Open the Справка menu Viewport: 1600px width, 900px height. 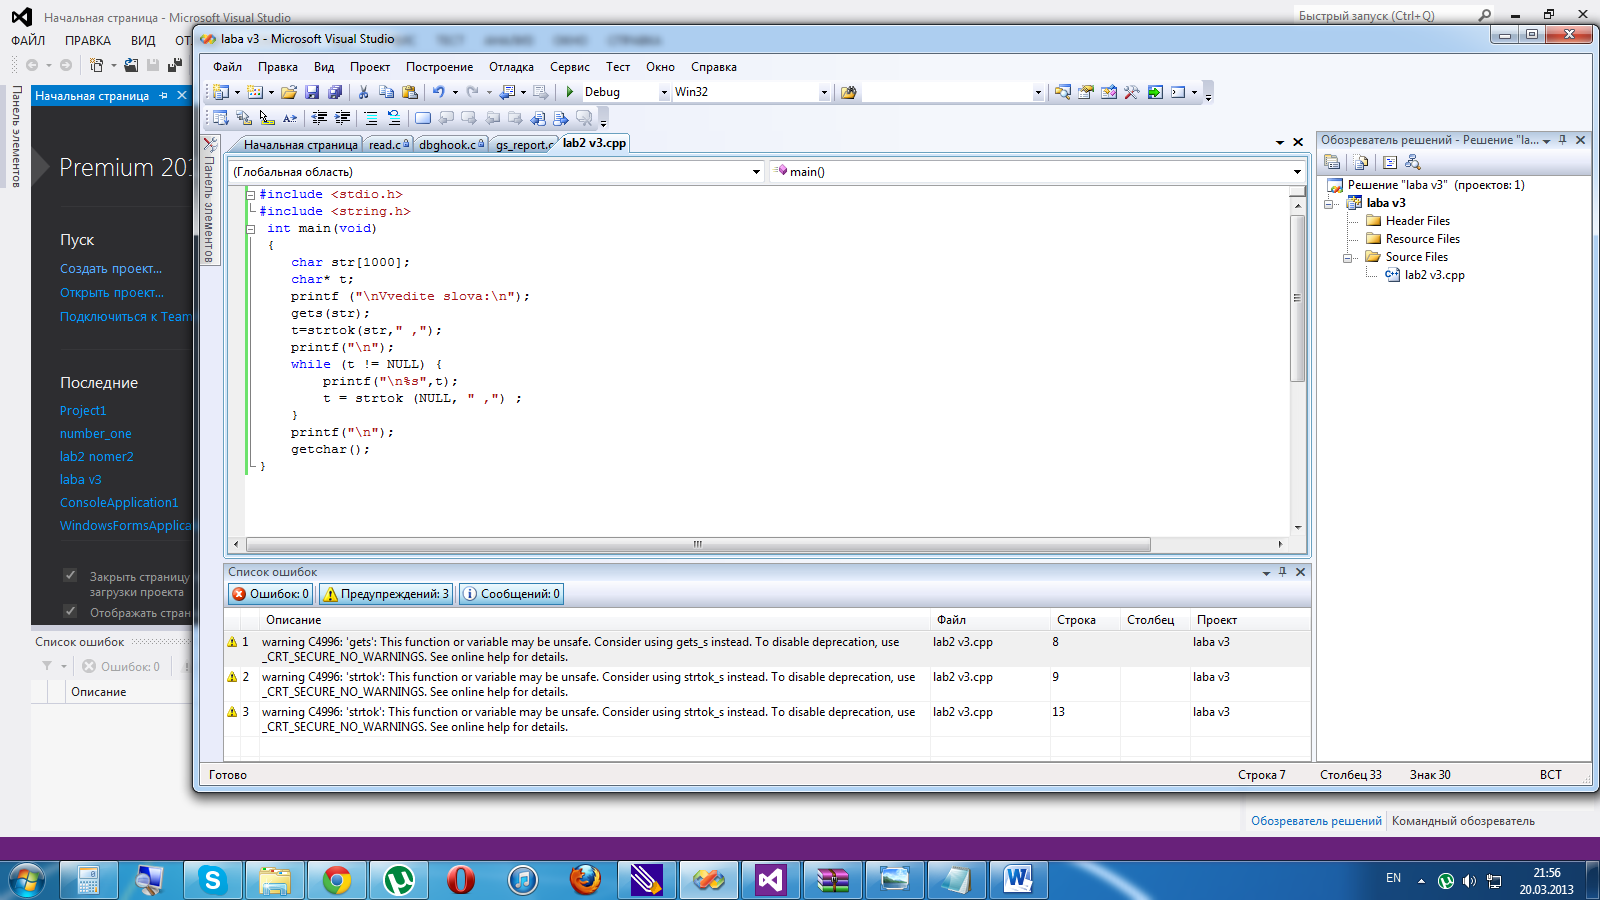[713, 67]
